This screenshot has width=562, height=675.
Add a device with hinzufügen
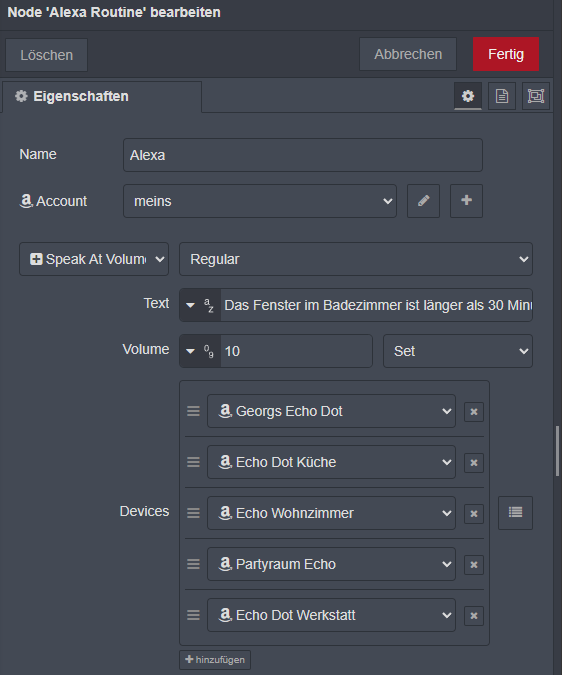coord(215,660)
